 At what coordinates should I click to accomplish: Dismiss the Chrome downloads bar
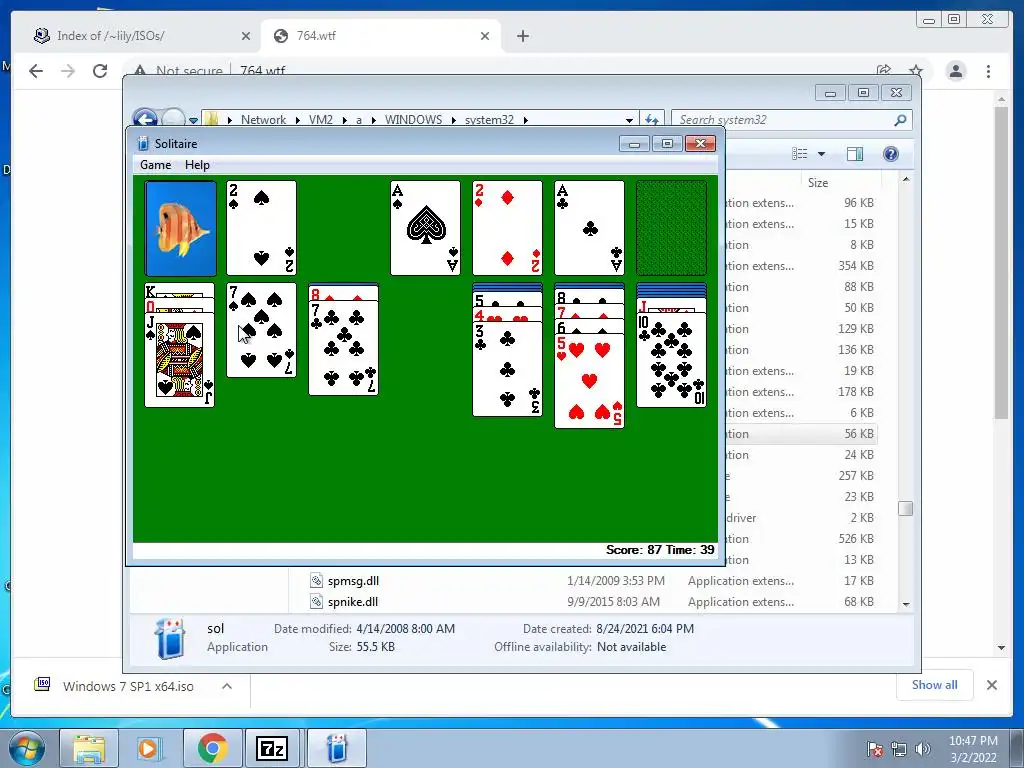point(992,685)
